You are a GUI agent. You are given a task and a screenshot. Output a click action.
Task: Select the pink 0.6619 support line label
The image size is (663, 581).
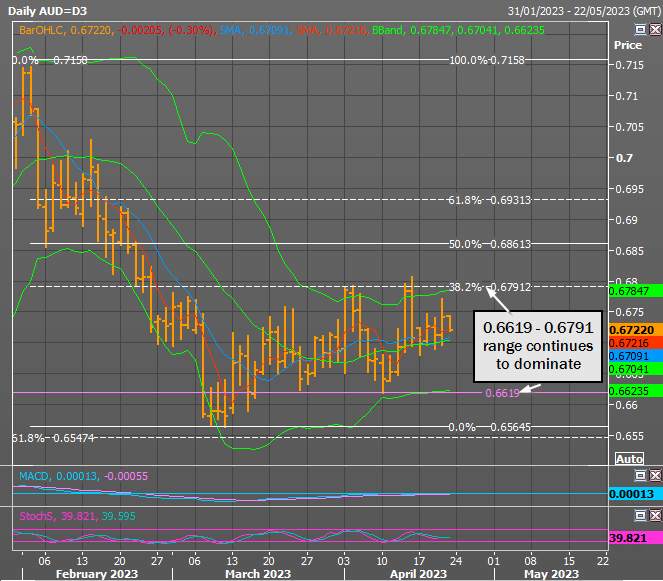pos(502,393)
